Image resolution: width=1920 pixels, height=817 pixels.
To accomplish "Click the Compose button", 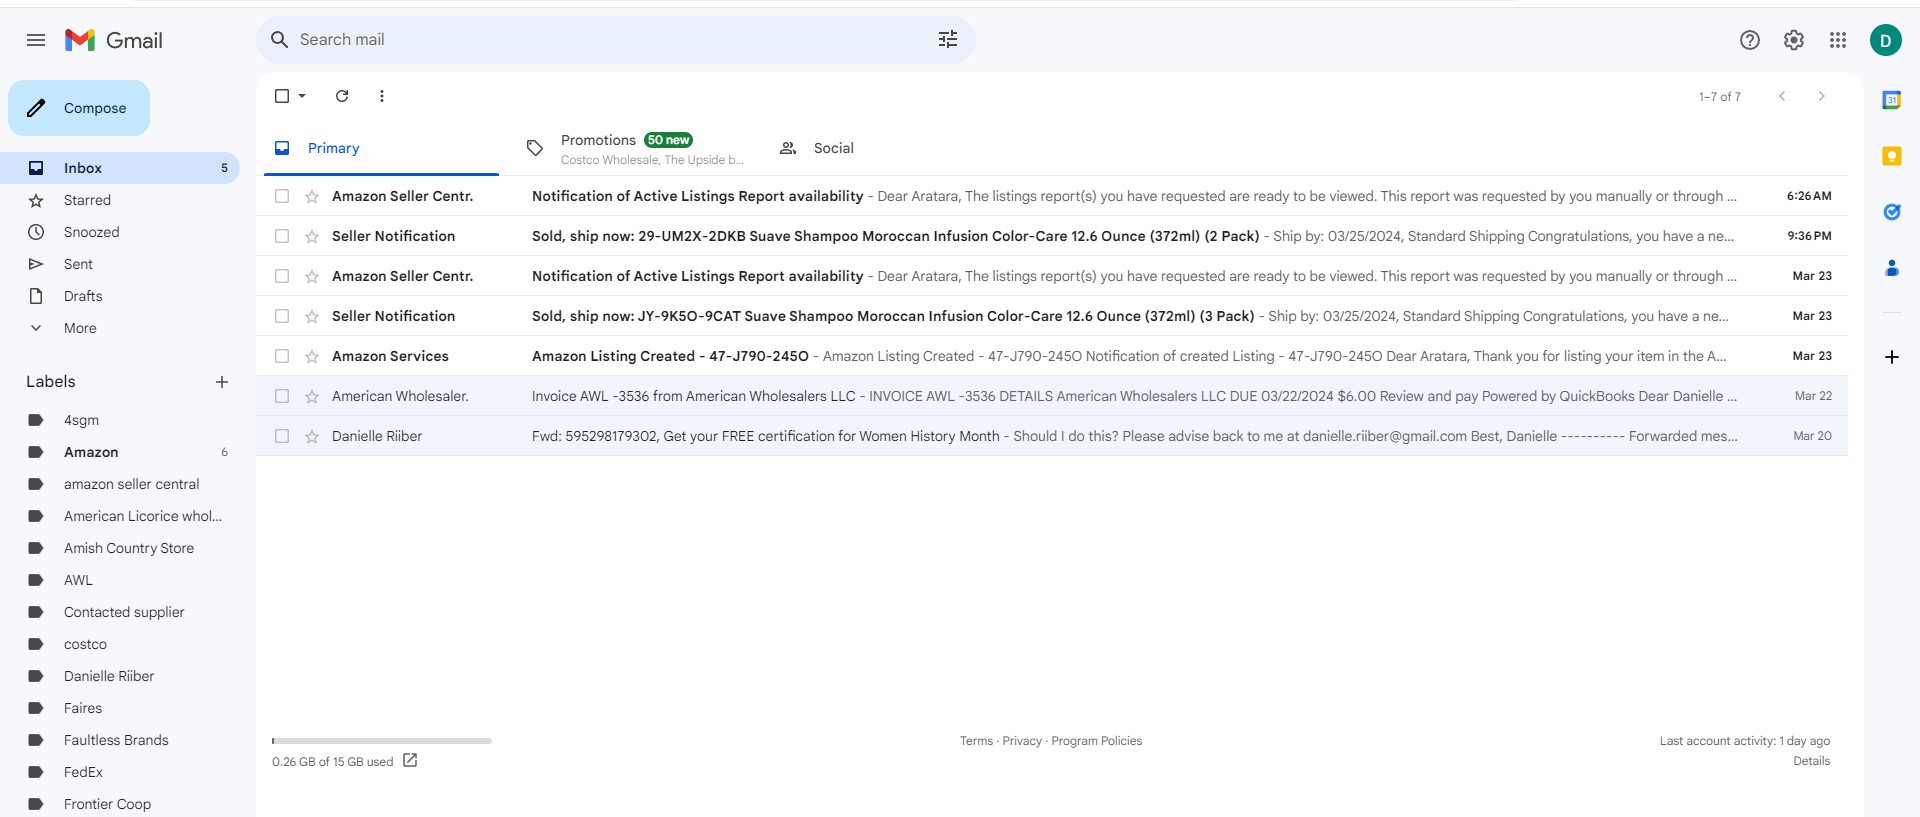I will tap(79, 108).
